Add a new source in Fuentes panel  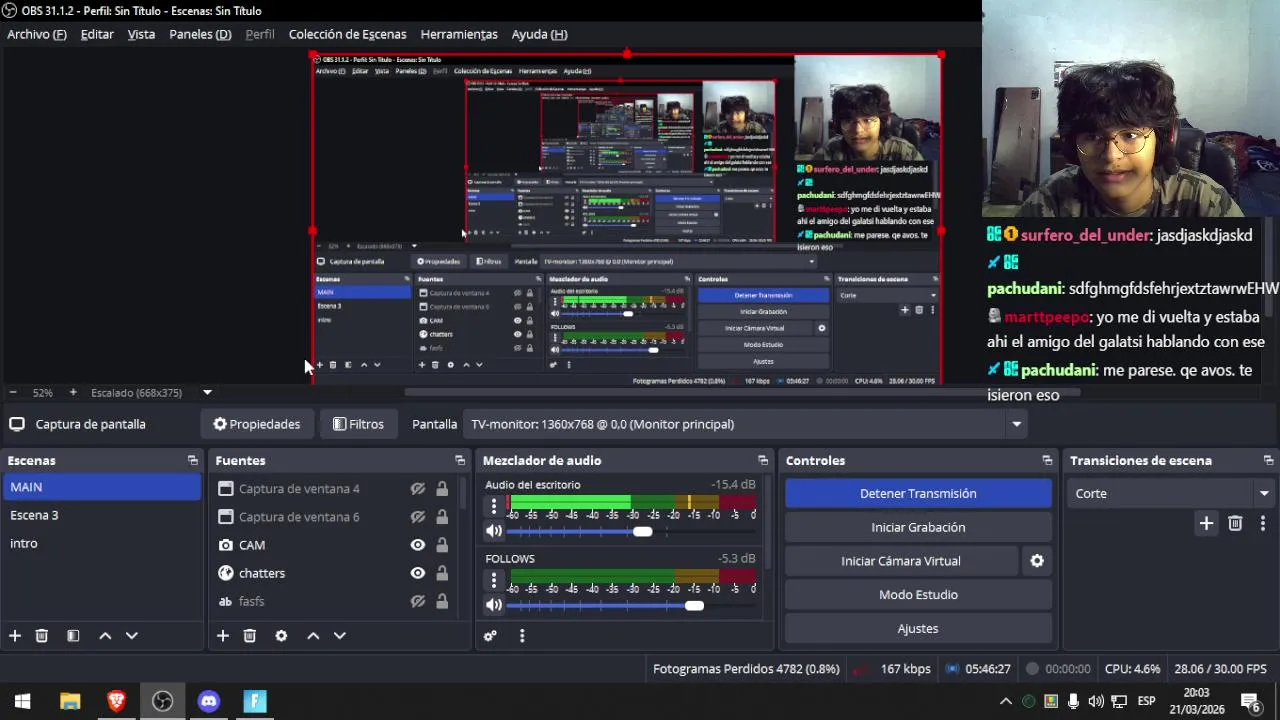click(x=223, y=636)
